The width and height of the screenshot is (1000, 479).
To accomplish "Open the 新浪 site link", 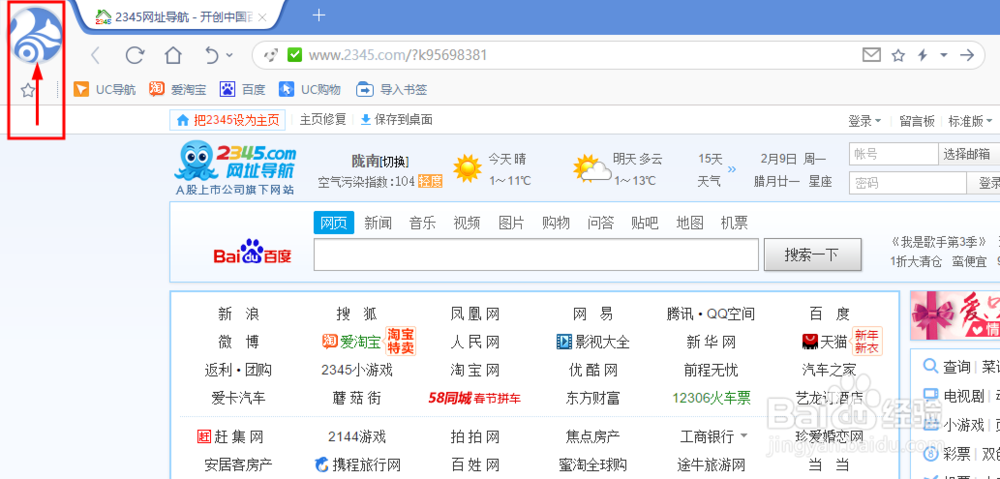I will 239,314.
